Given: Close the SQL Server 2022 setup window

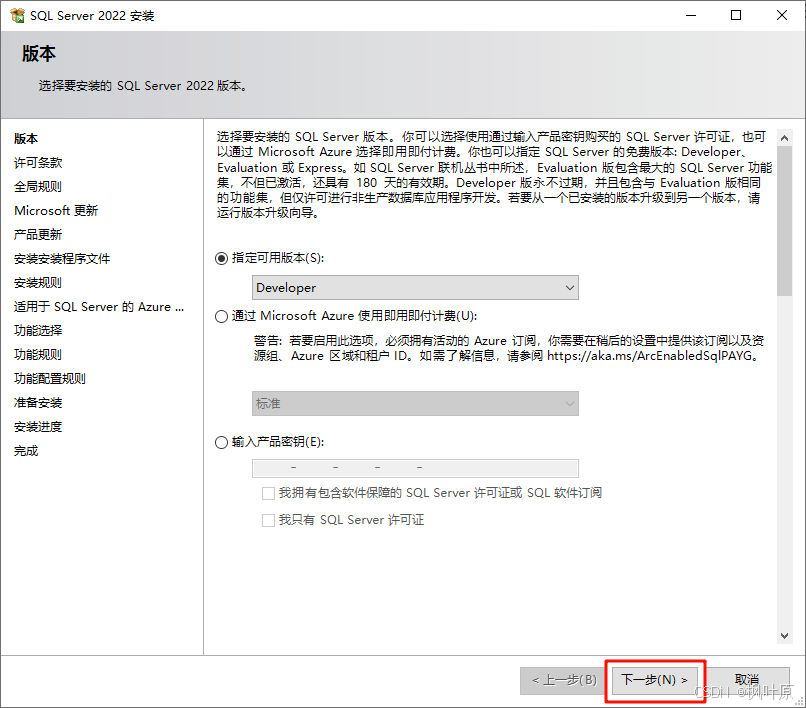Looking at the screenshot, I should point(782,15).
